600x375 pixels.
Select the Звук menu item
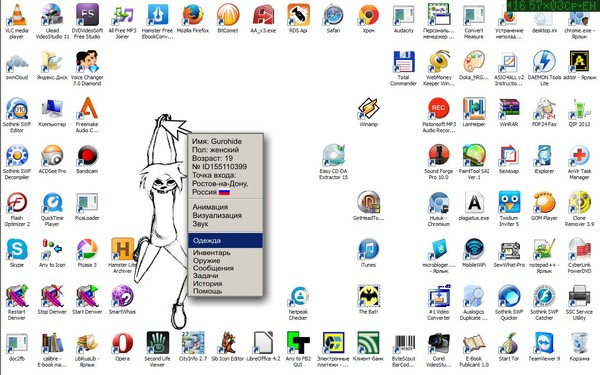tap(200, 224)
